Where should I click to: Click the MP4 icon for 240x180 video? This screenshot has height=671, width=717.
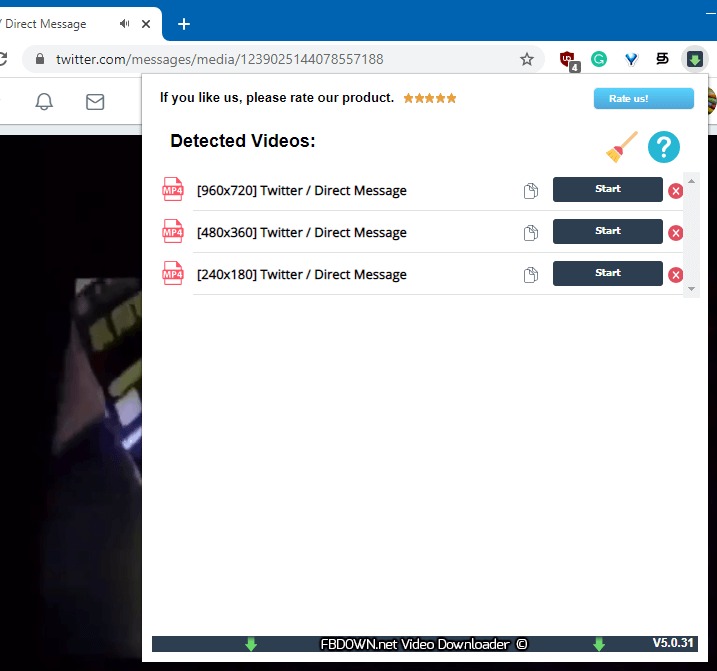click(x=173, y=273)
